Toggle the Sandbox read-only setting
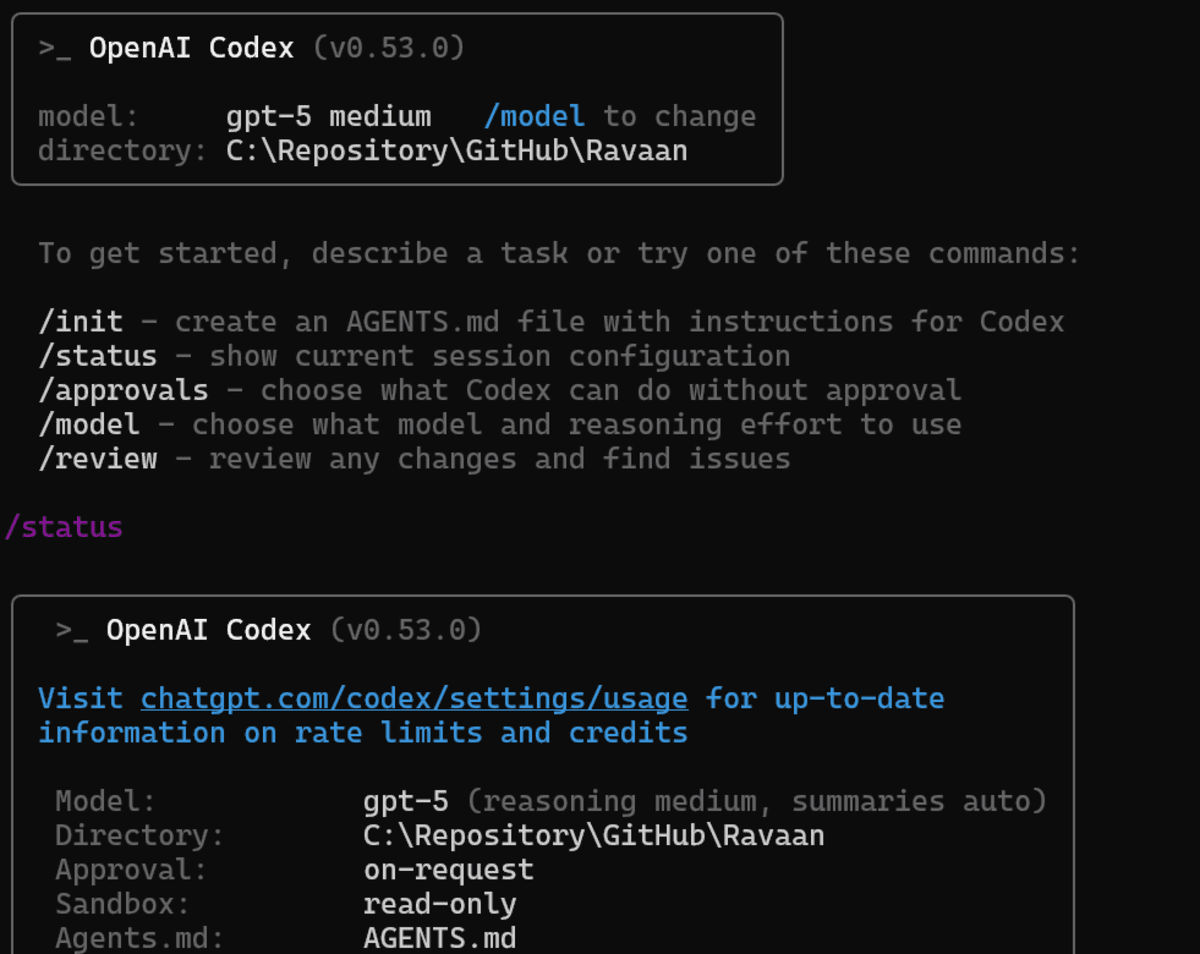Screen dimensions: 1200x954 point(438,903)
